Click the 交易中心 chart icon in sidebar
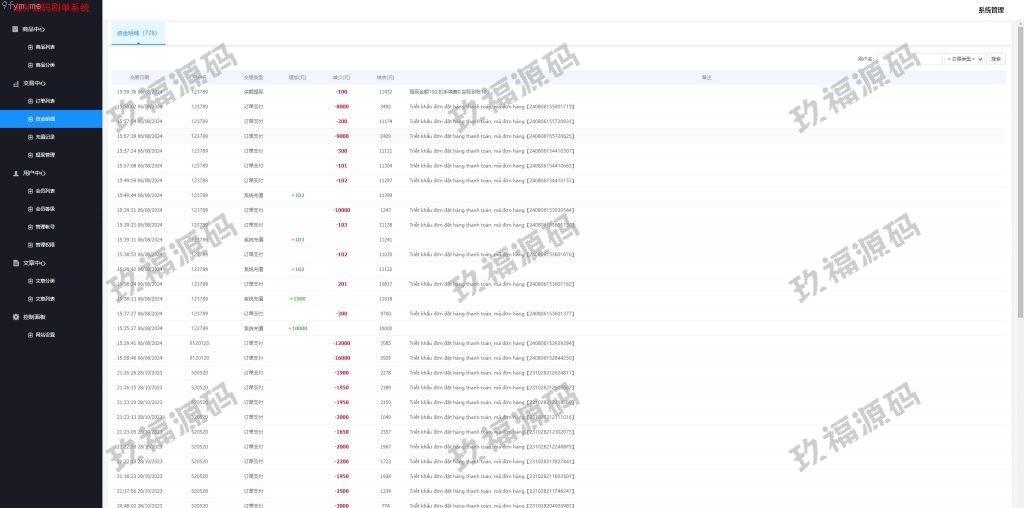The height and width of the screenshot is (508, 1024). (x=15, y=83)
